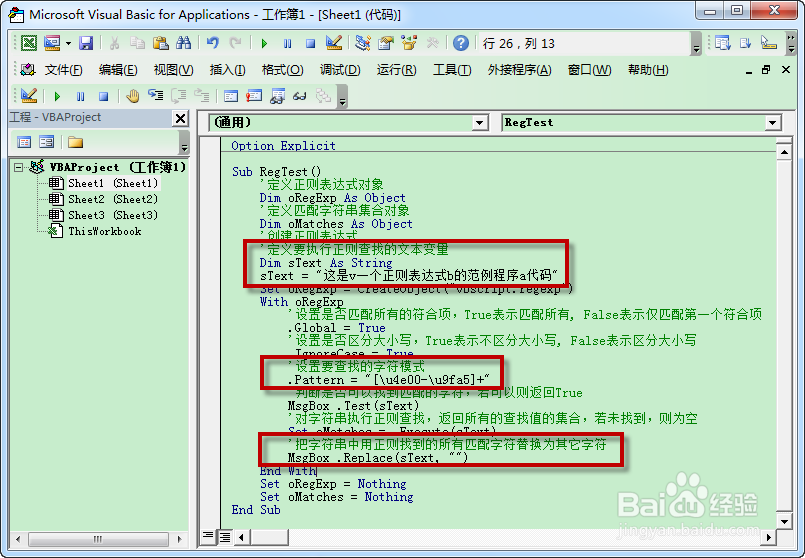
Task: Open 运行(R) menu
Action: pos(396,70)
